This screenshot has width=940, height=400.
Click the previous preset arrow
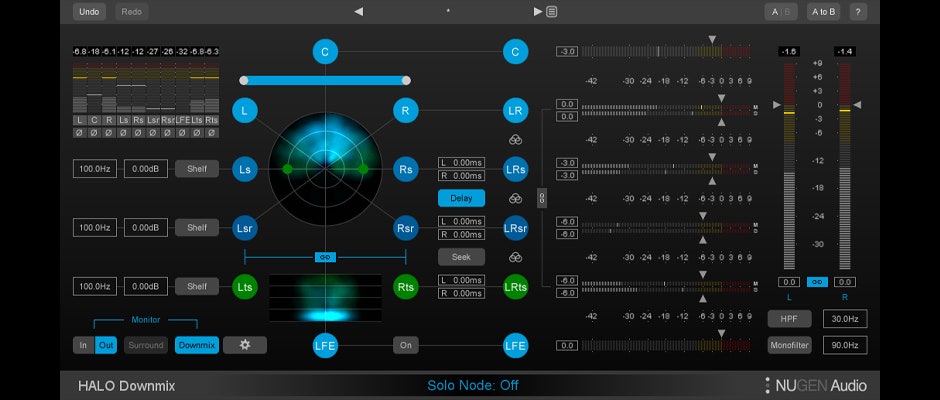pos(359,12)
